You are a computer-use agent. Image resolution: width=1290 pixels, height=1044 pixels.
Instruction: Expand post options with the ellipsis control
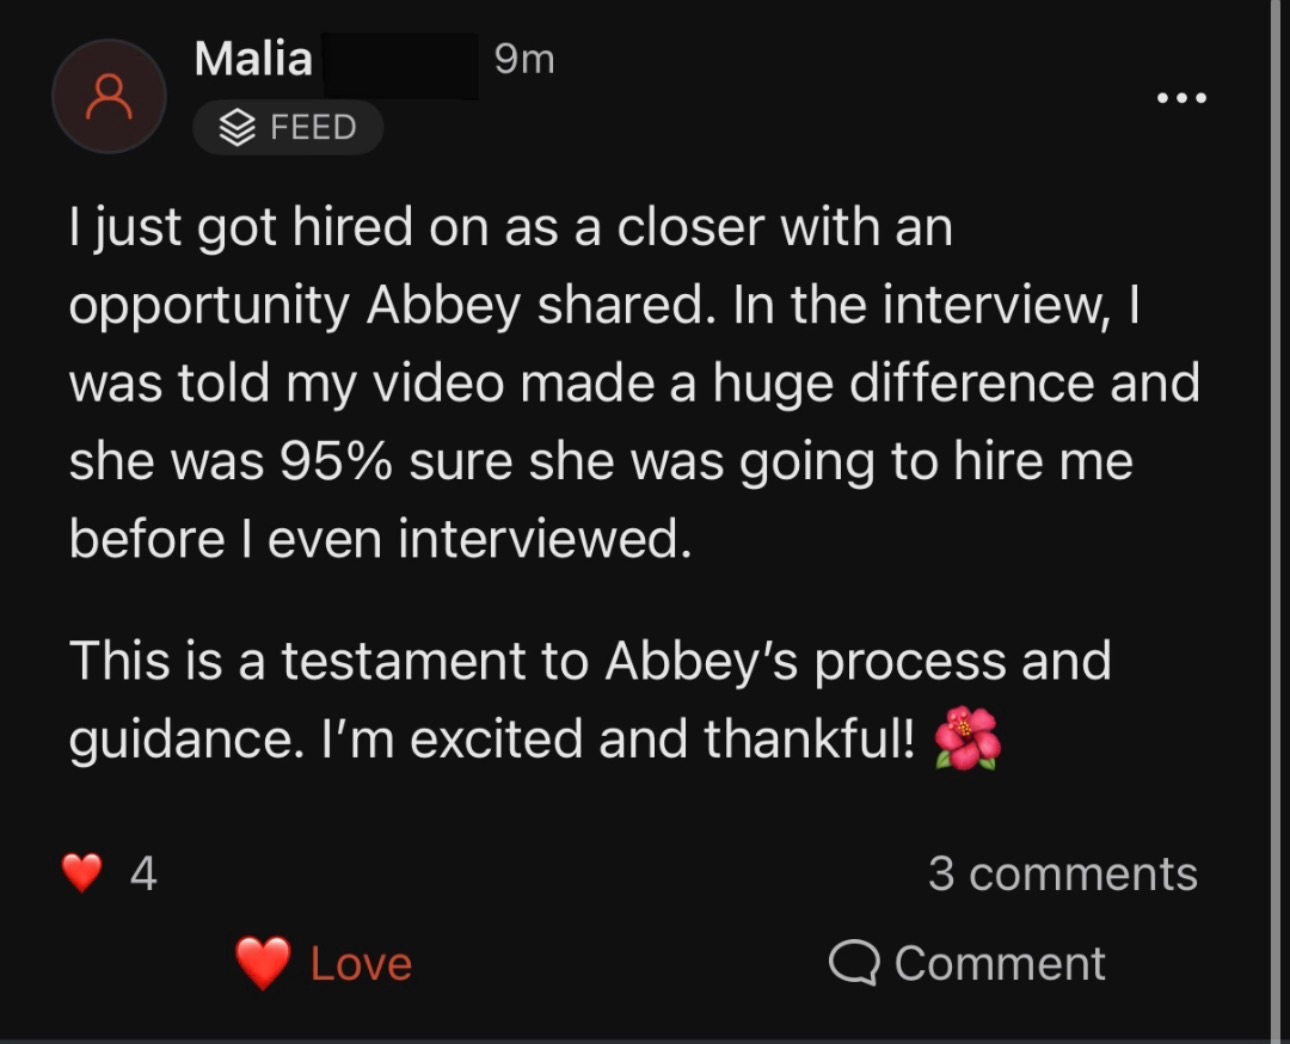point(1181,96)
